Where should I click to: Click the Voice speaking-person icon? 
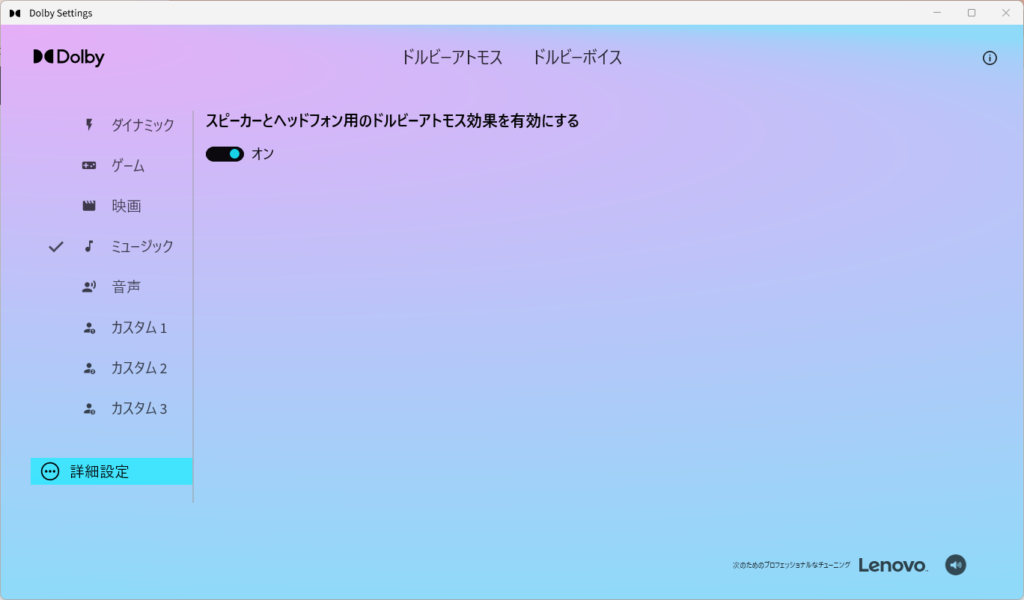coord(89,287)
